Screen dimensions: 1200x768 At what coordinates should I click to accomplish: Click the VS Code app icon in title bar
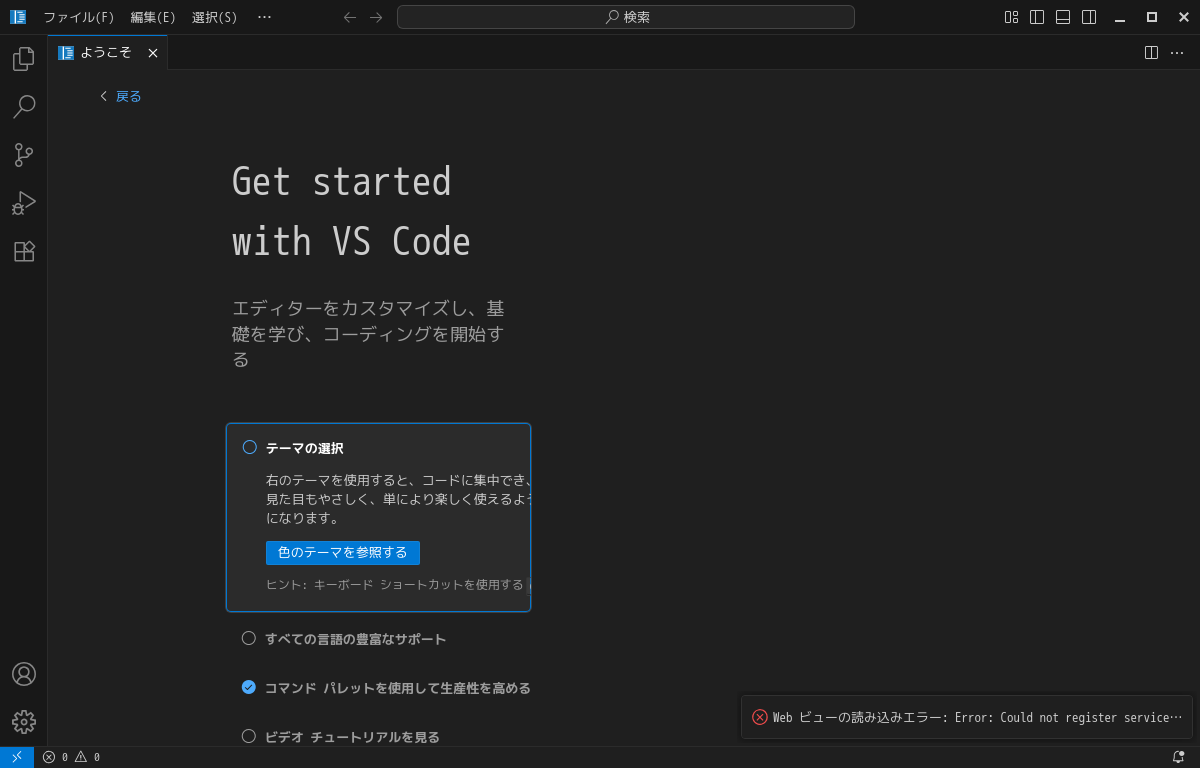[18, 17]
